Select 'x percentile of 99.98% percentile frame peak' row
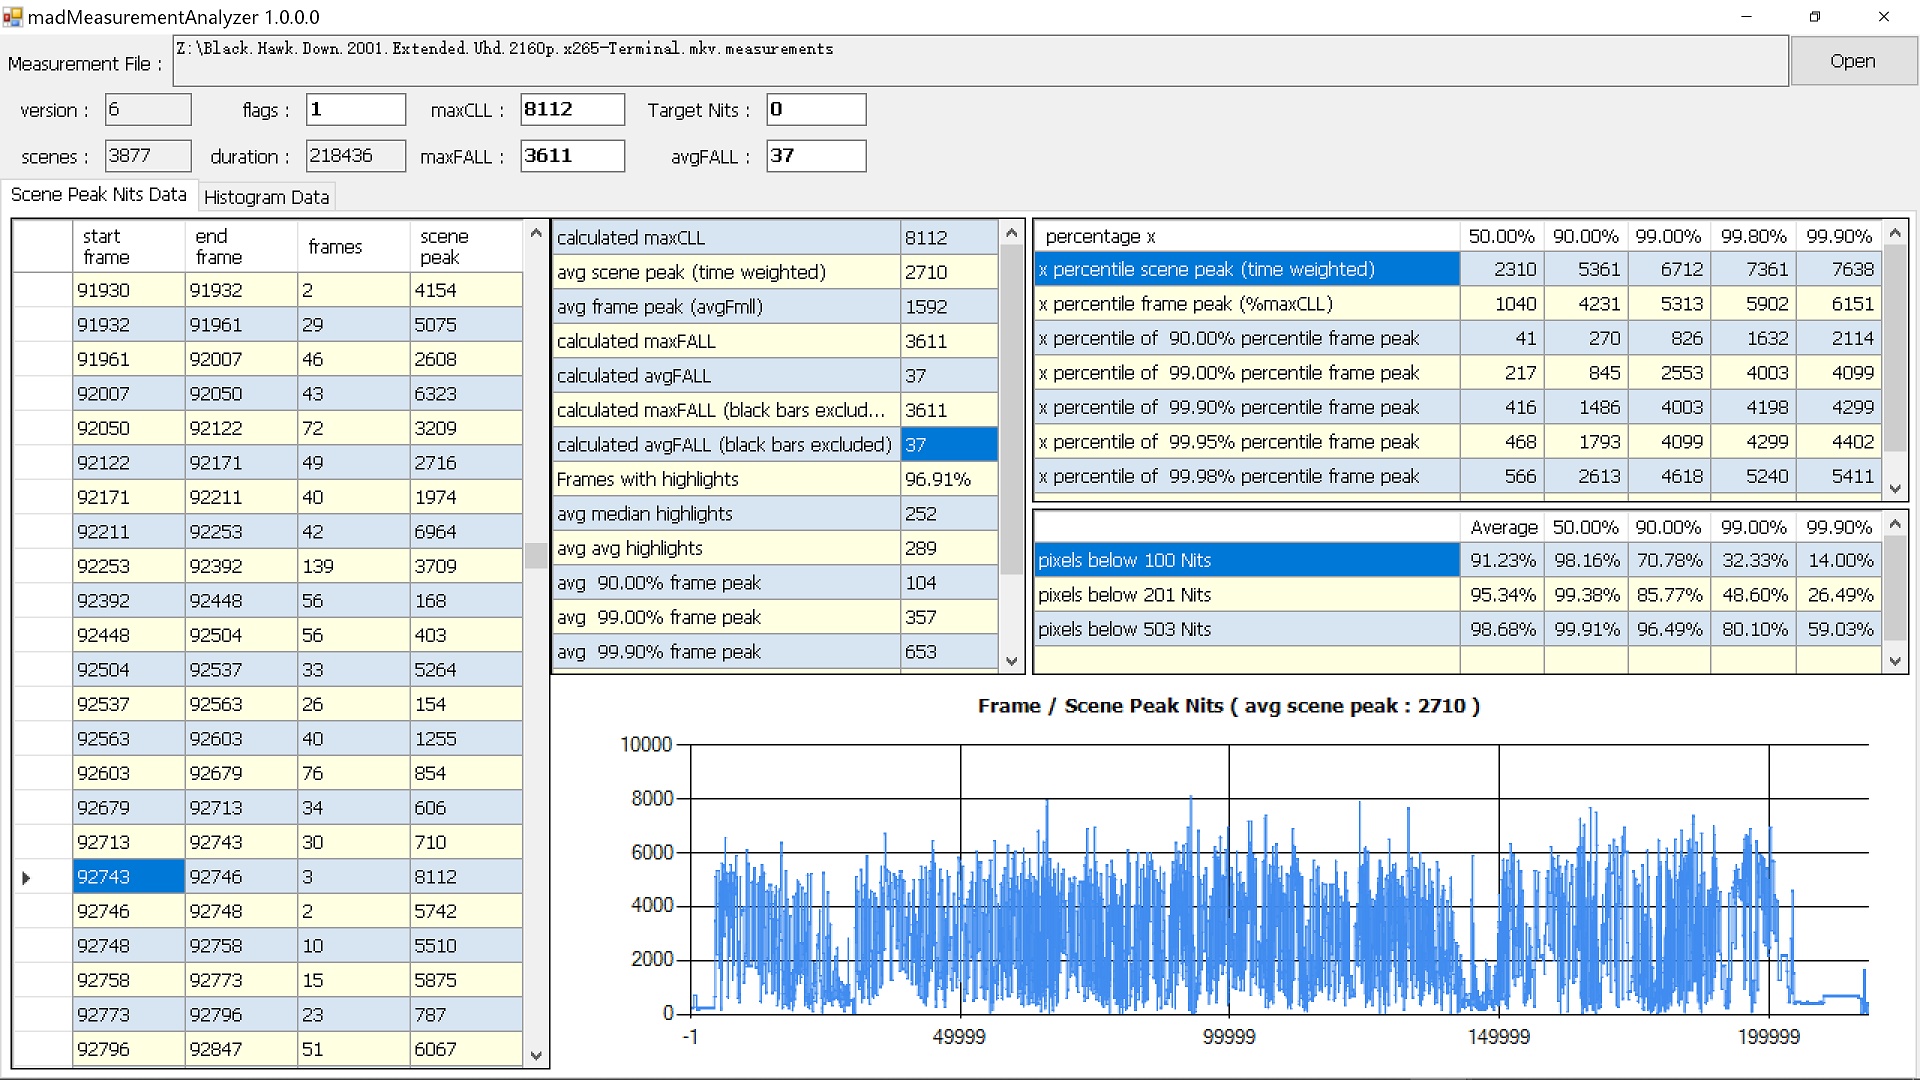 [1456, 476]
